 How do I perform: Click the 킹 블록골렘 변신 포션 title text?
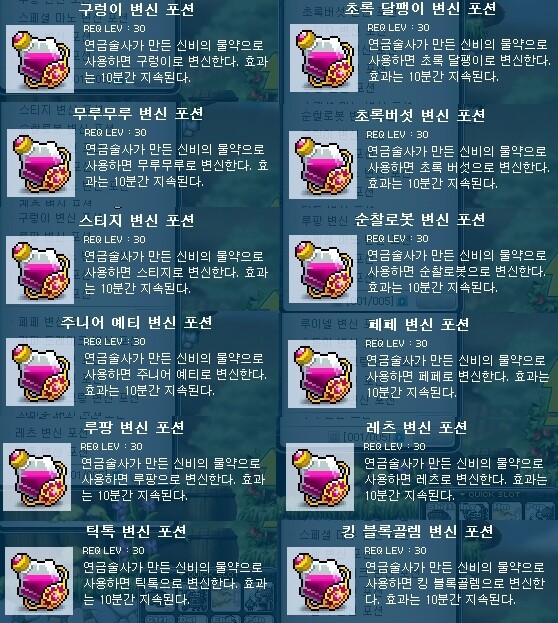(x=417, y=531)
